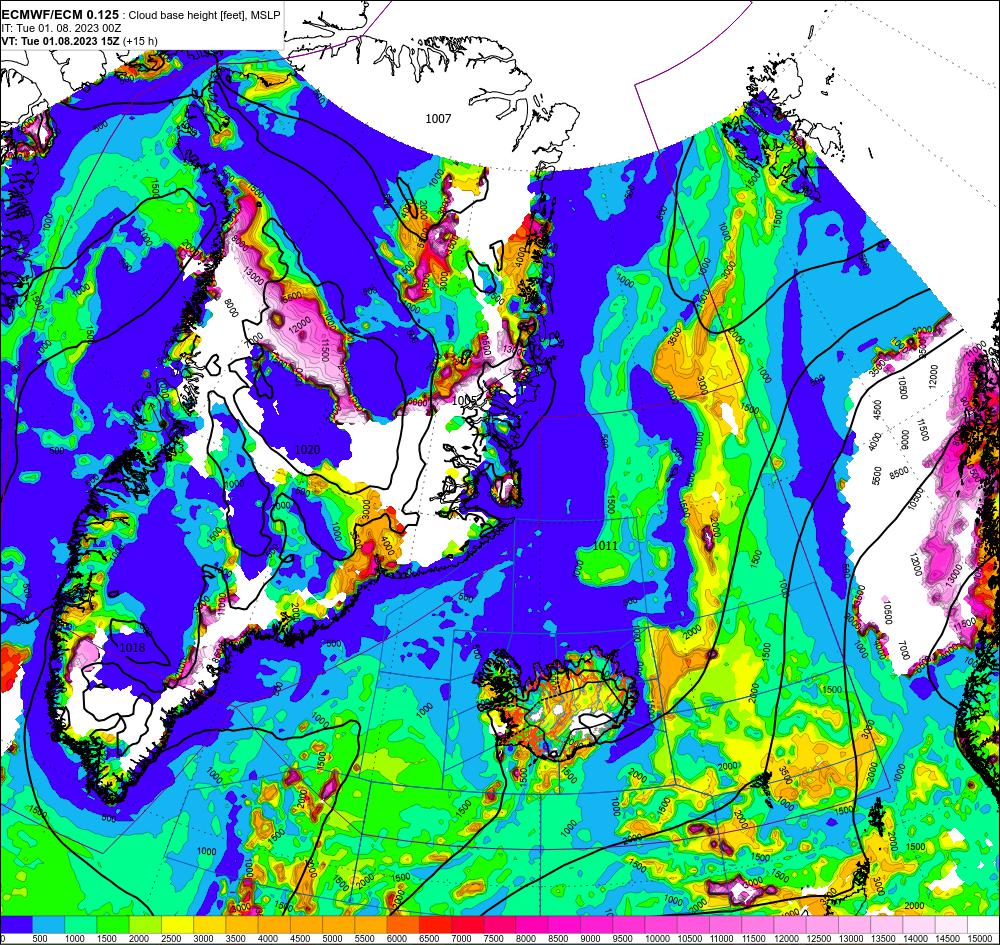Select the 1018 pressure label

click(x=132, y=647)
